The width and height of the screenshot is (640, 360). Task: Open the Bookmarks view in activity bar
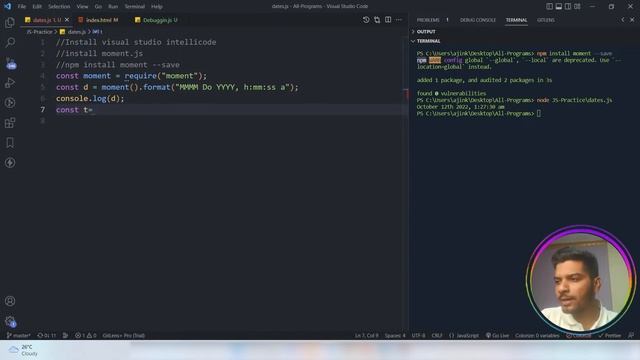pyautogui.click(x=10, y=143)
